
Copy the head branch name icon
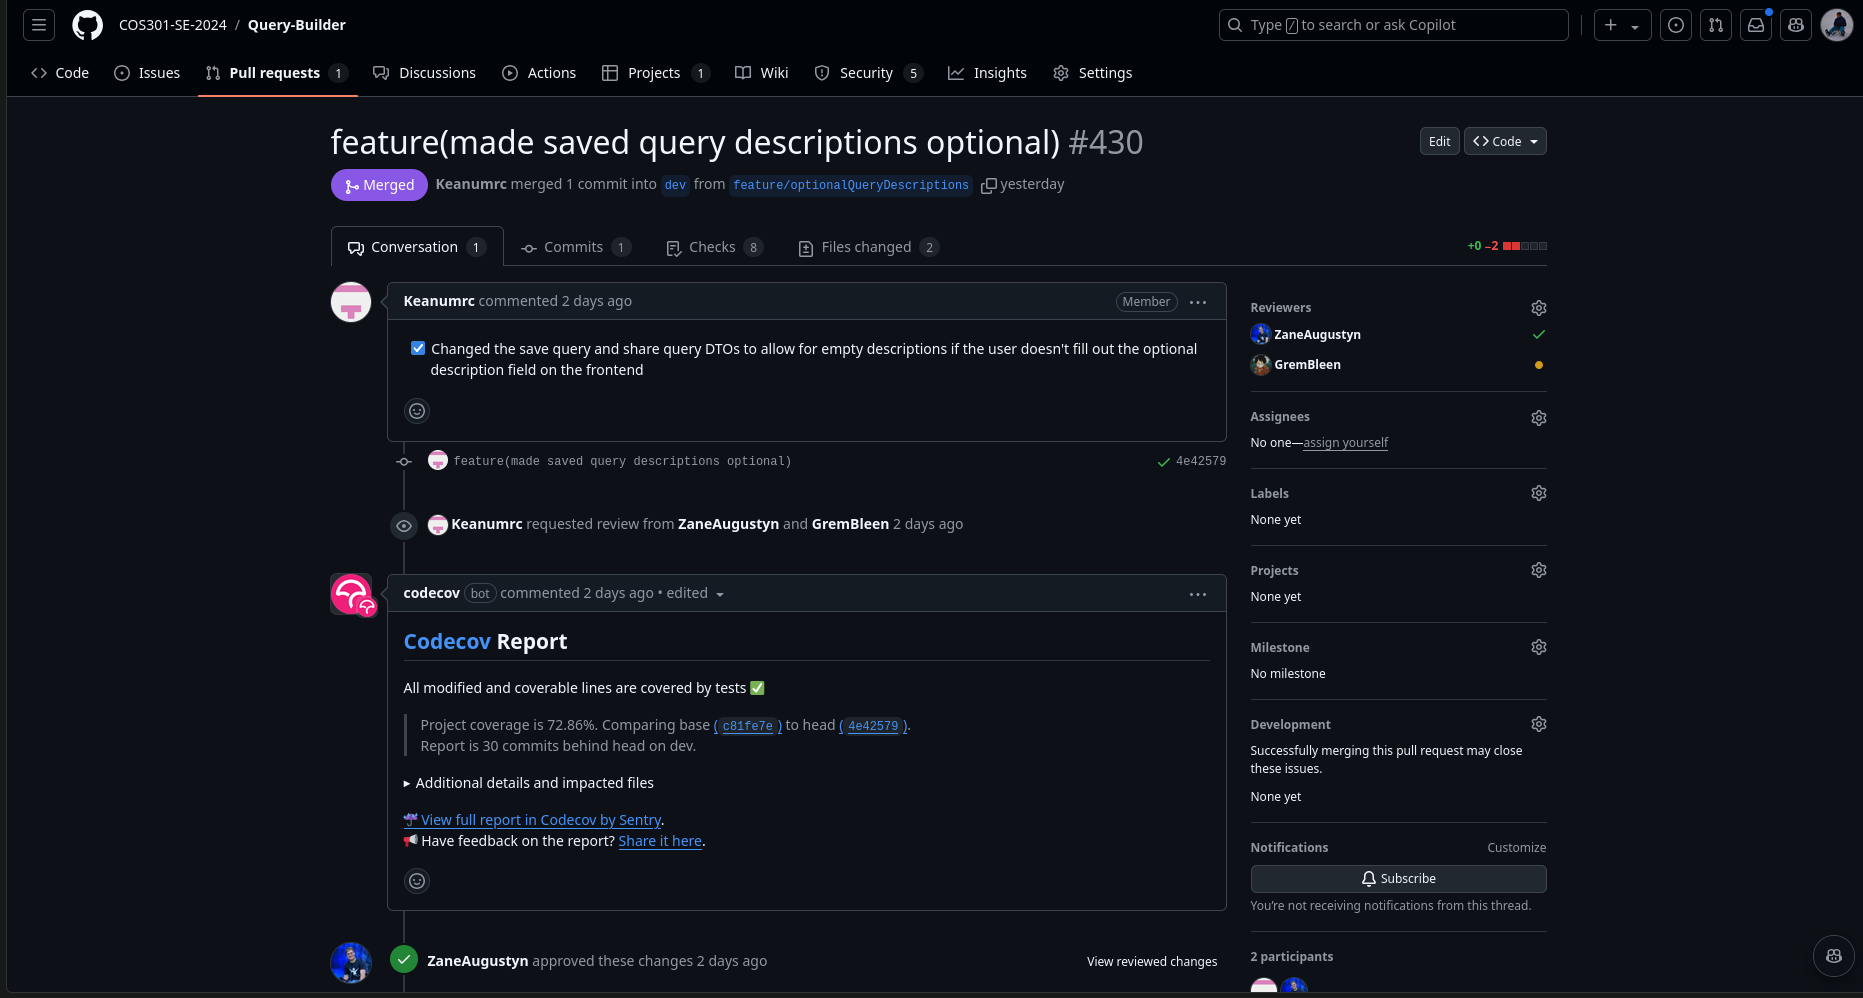click(x=988, y=185)
